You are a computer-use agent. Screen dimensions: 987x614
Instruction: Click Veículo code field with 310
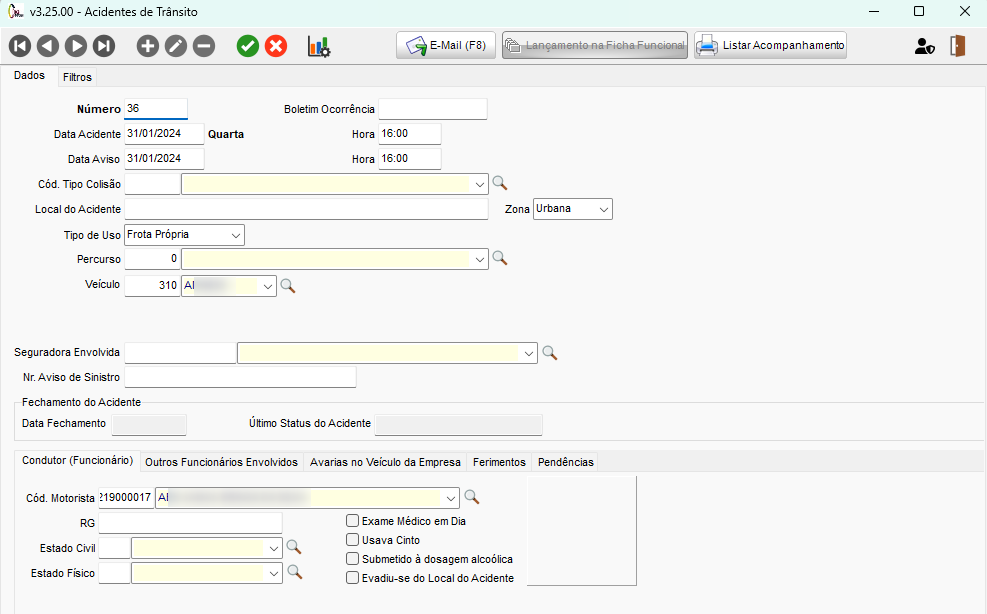click(x=152, y=286)
